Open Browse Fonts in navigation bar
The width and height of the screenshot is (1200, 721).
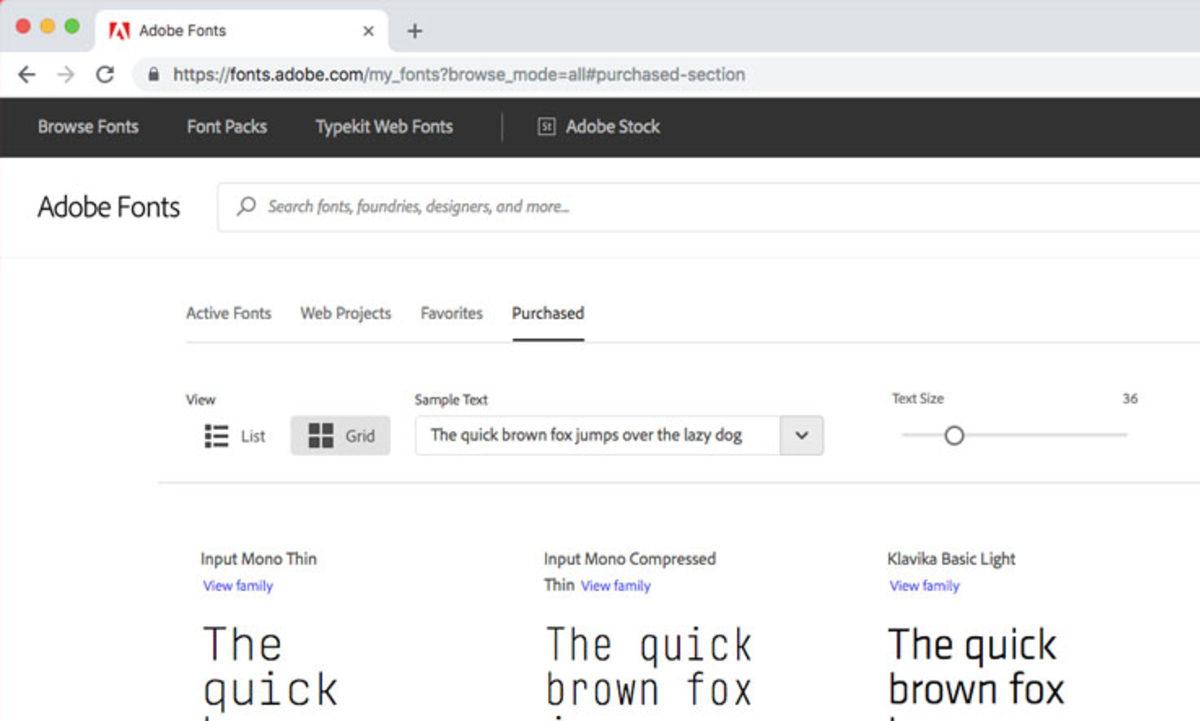pos(88,127)
